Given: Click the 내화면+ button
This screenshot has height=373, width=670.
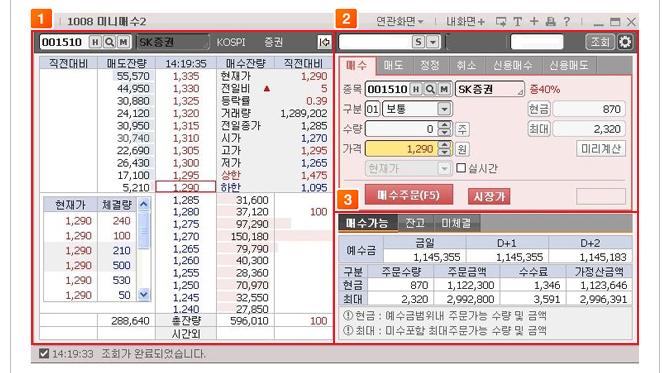Looking at the screenshot, I should tap(465, 21).
